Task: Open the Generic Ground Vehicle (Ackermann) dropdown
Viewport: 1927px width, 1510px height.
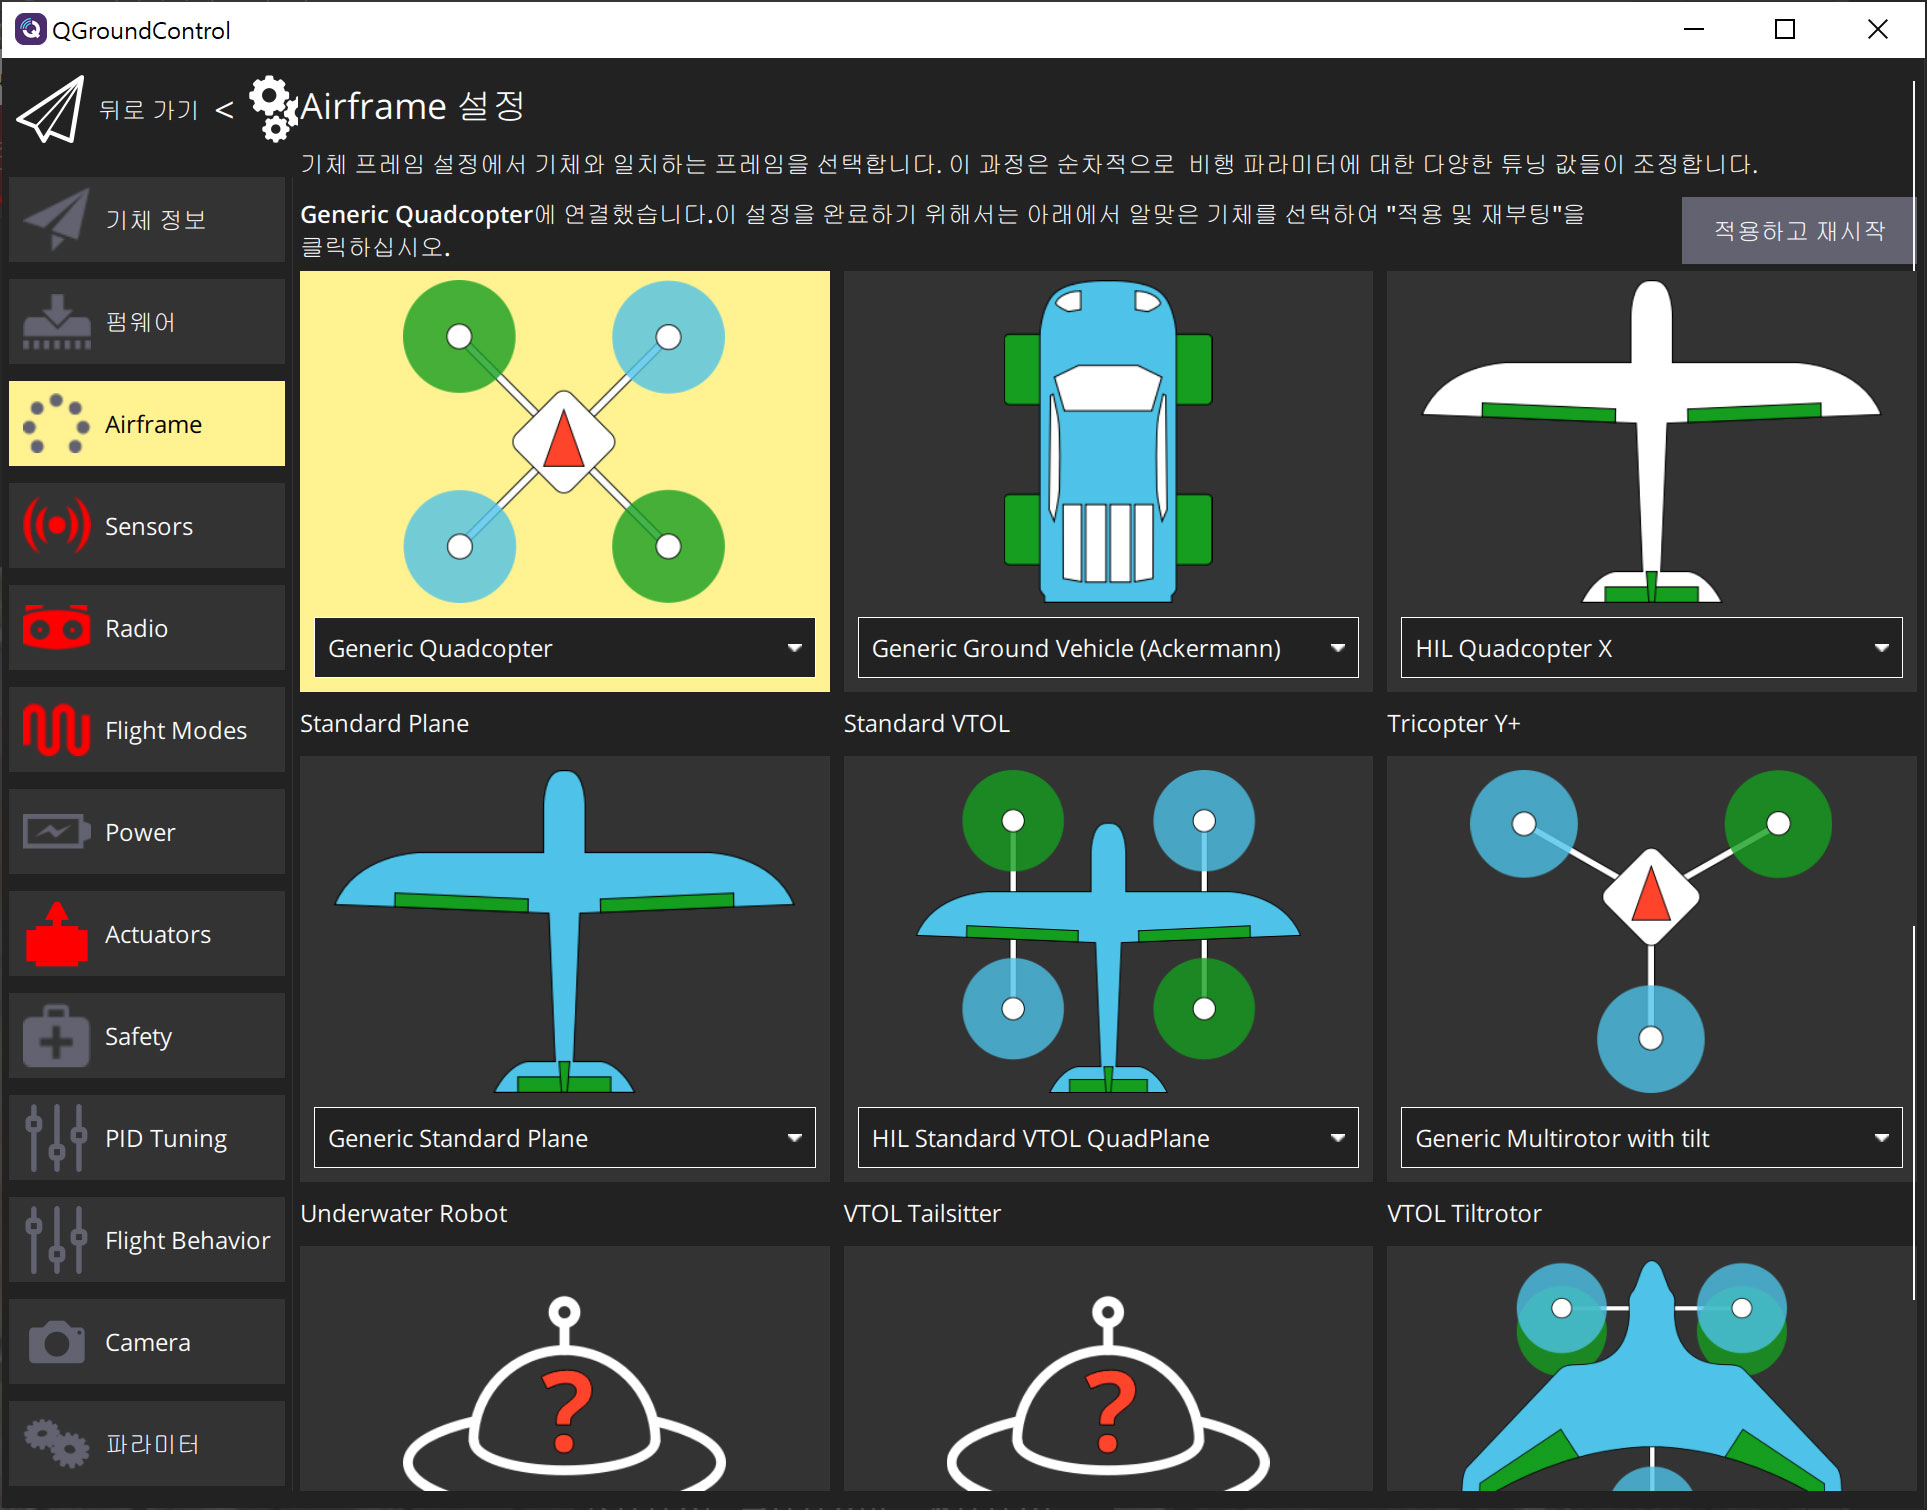Action: tap(1107, 648)
